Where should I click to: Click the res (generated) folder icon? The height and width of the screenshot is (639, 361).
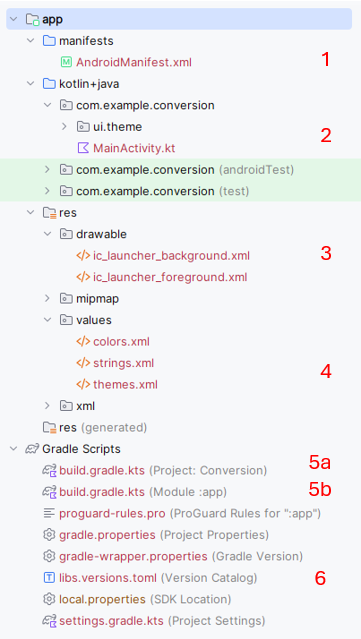(x=49, y=427)
